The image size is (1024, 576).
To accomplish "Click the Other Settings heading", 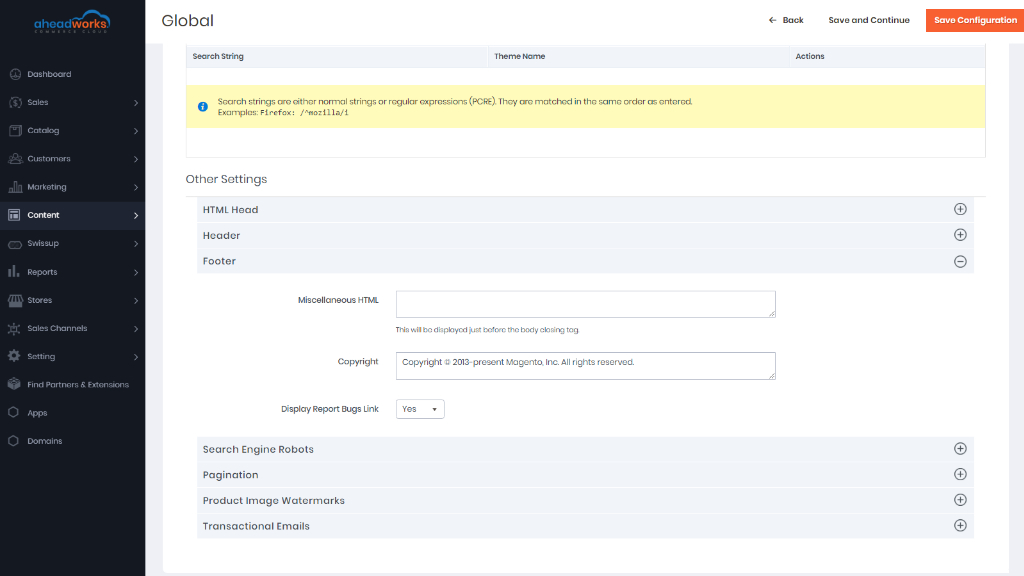I will point(226,179).
